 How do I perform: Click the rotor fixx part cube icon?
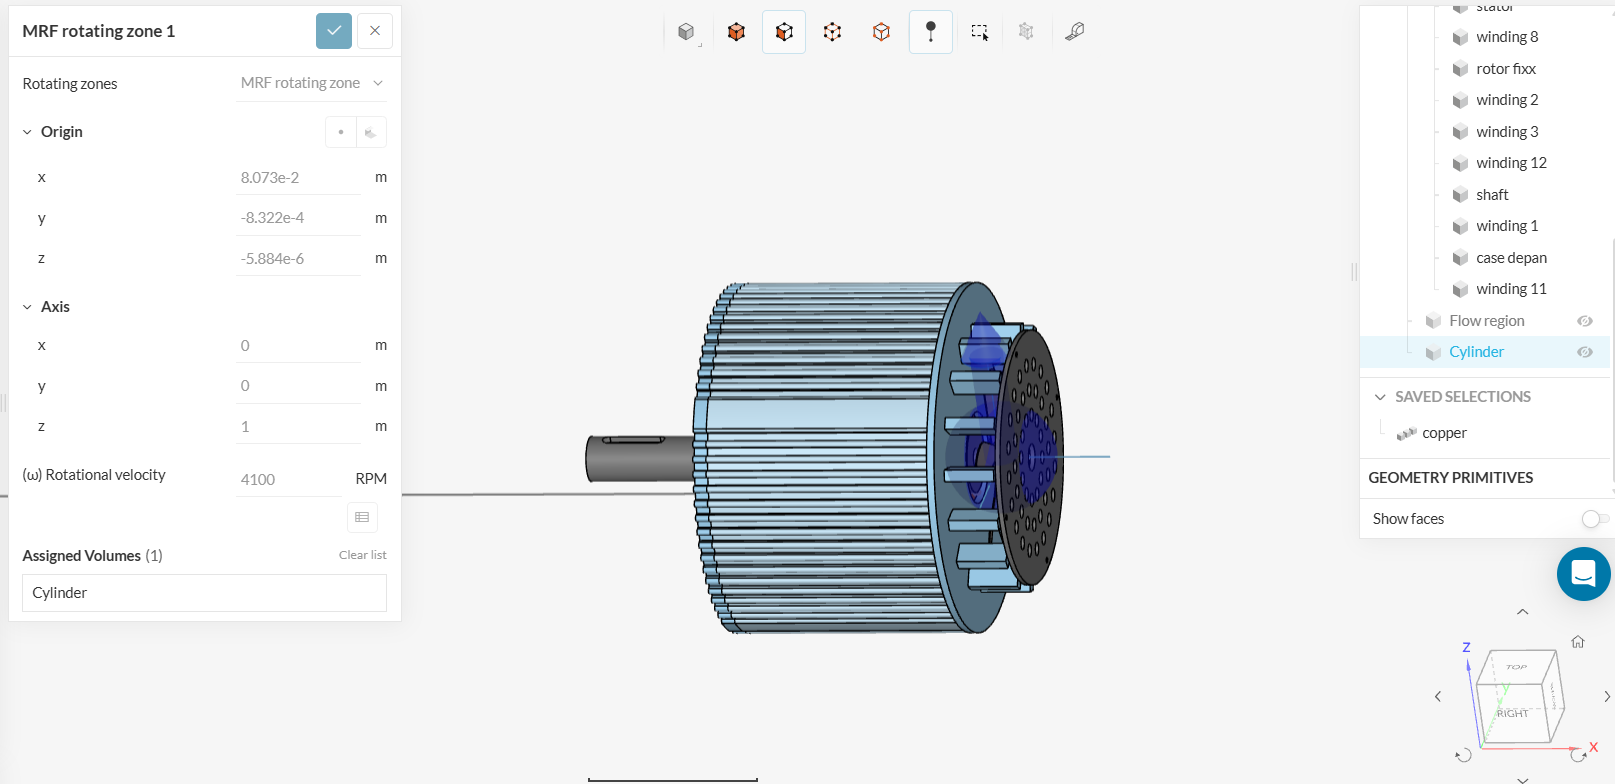(x=1460, y=69)
